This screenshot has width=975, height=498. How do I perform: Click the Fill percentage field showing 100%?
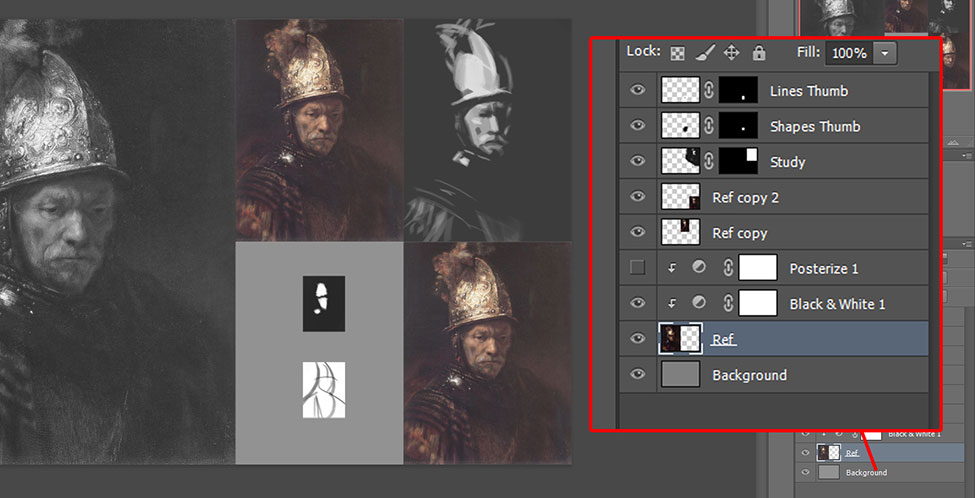click(x=849, y=53)
